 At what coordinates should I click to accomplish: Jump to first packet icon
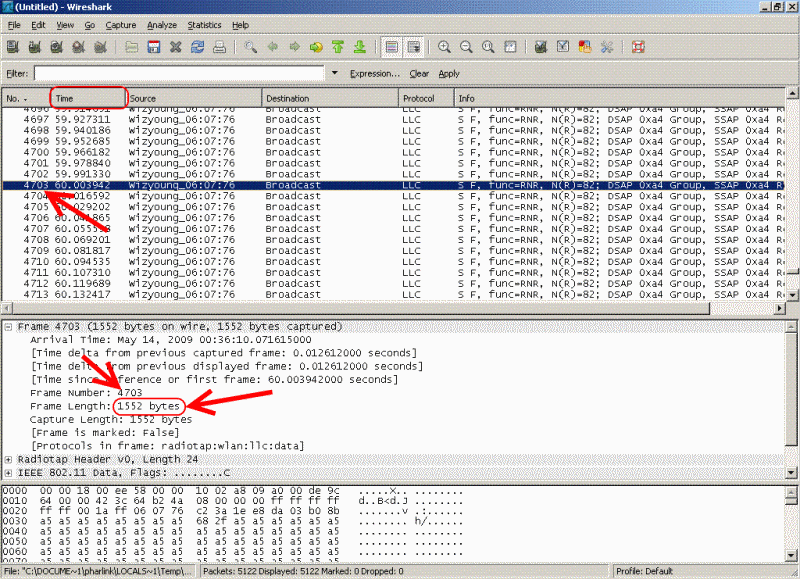tap(338, 47)
